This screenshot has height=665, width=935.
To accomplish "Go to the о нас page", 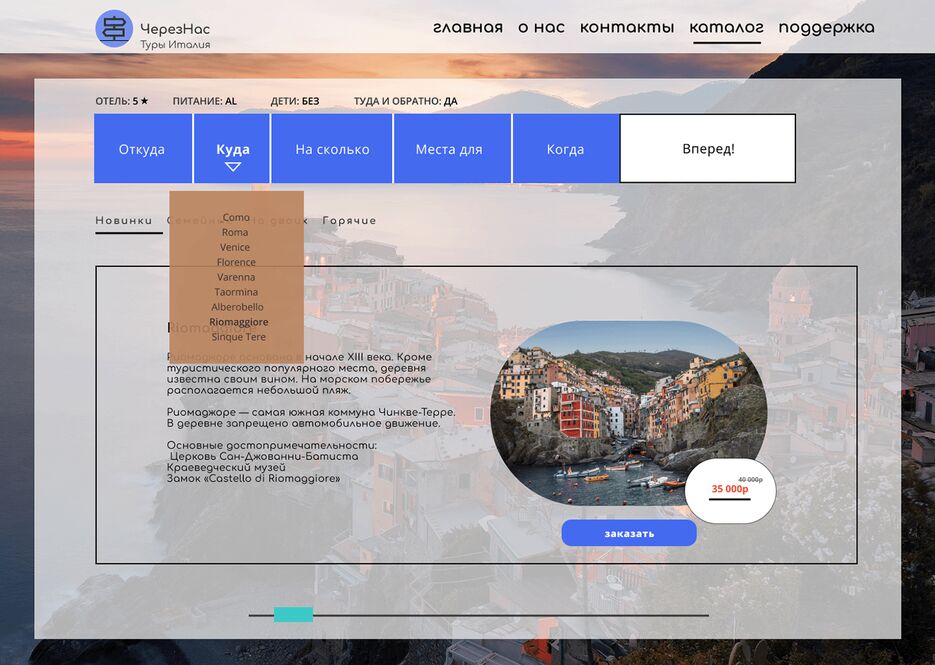I will coord(541,27).
